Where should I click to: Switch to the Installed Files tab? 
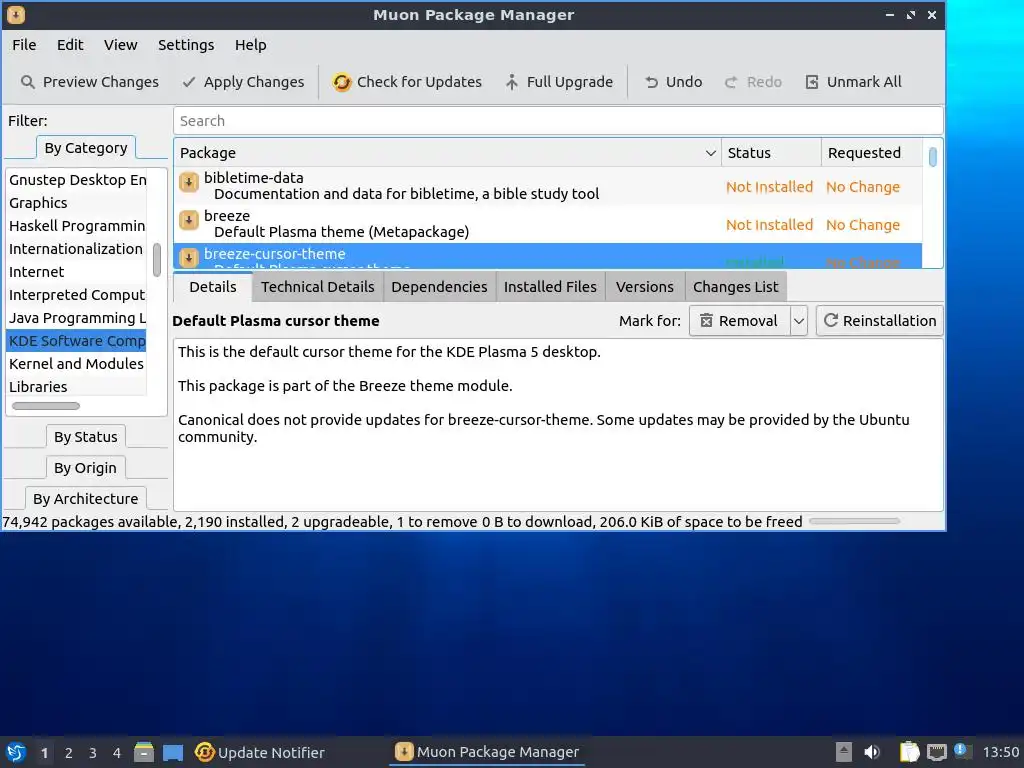pyautogui.click(x=551, y=287)
